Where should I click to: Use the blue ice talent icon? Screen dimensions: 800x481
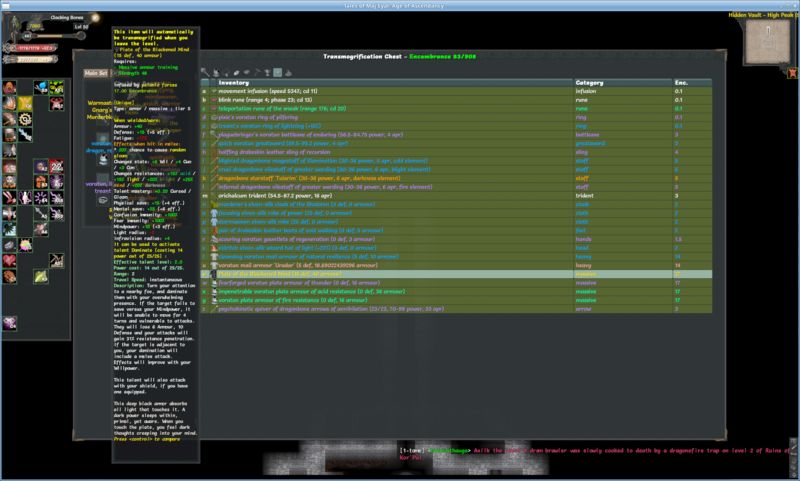(41, 87)
